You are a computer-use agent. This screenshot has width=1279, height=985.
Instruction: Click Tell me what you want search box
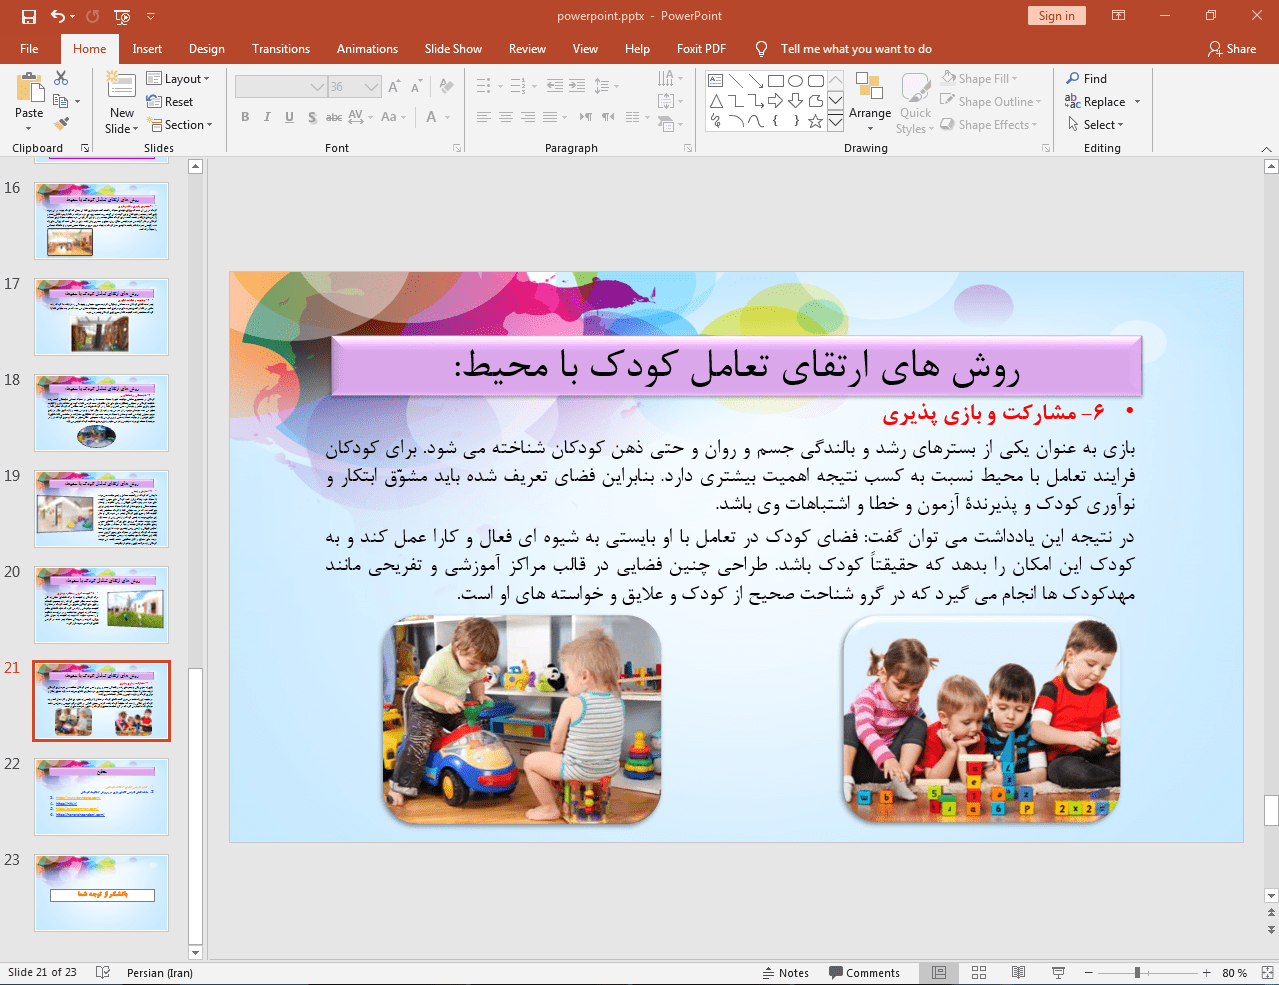(856, 49)
